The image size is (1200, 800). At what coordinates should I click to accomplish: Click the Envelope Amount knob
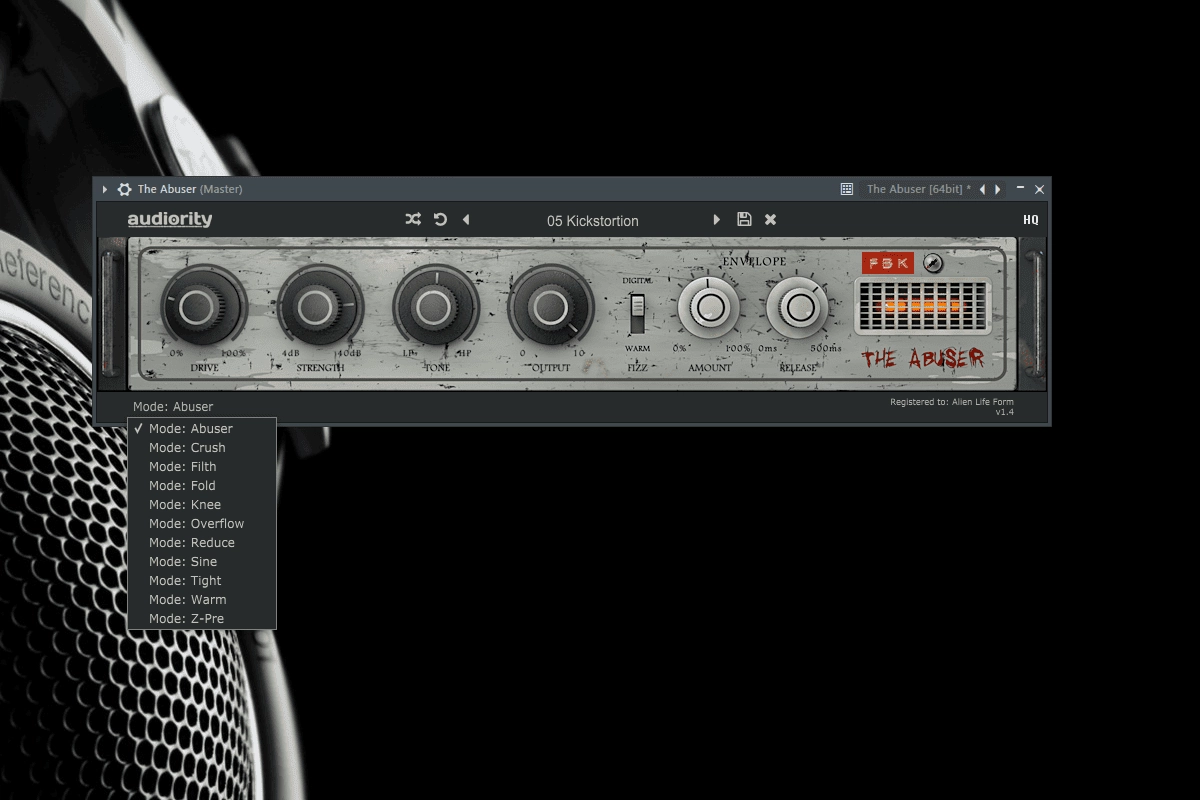click(x=709, y=308)
